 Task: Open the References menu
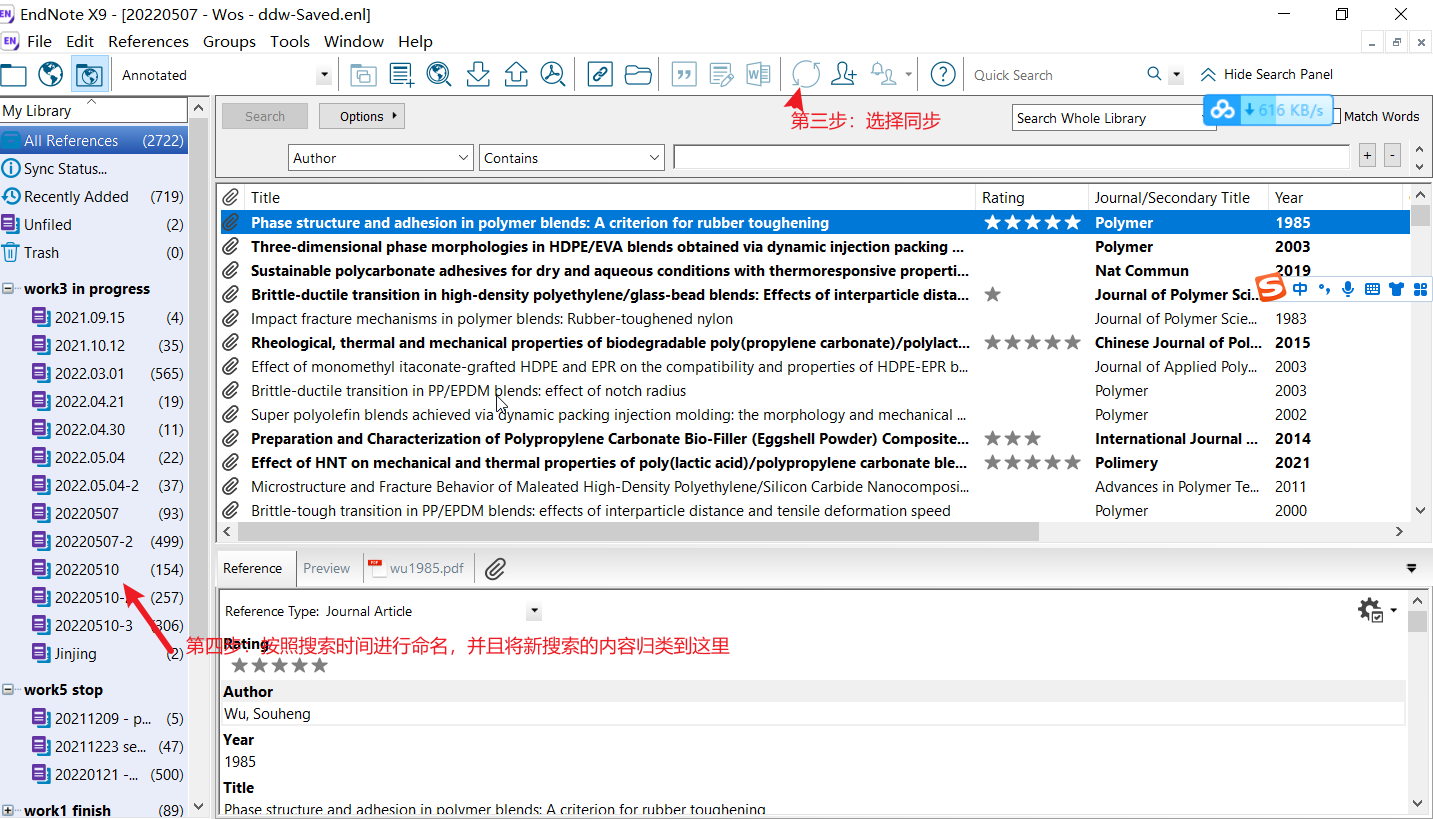coord(148,41)
